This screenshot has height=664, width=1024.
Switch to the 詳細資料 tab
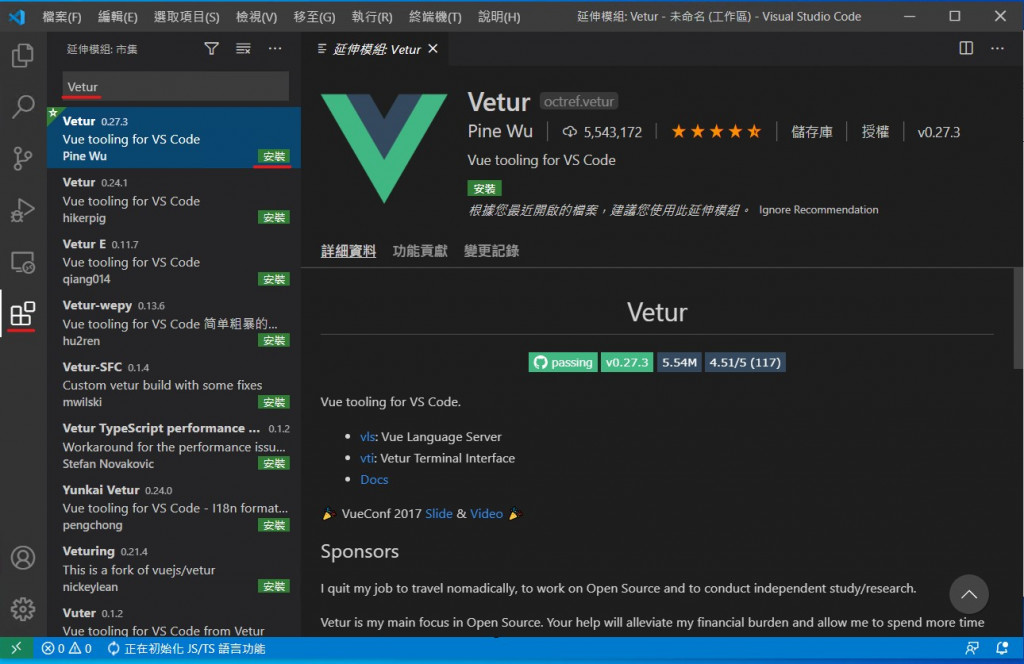pos(348,251)
